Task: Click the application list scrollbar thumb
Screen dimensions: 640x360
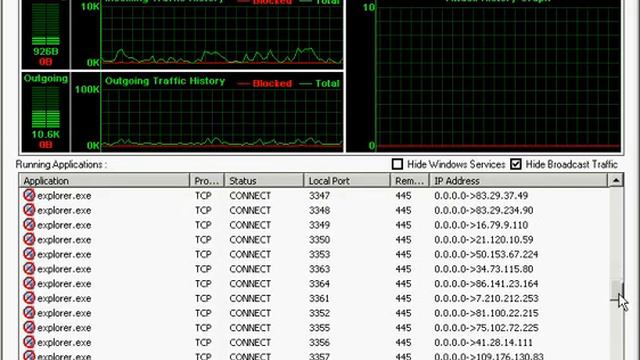Action: pyautogui.click(x=616, y=291)
